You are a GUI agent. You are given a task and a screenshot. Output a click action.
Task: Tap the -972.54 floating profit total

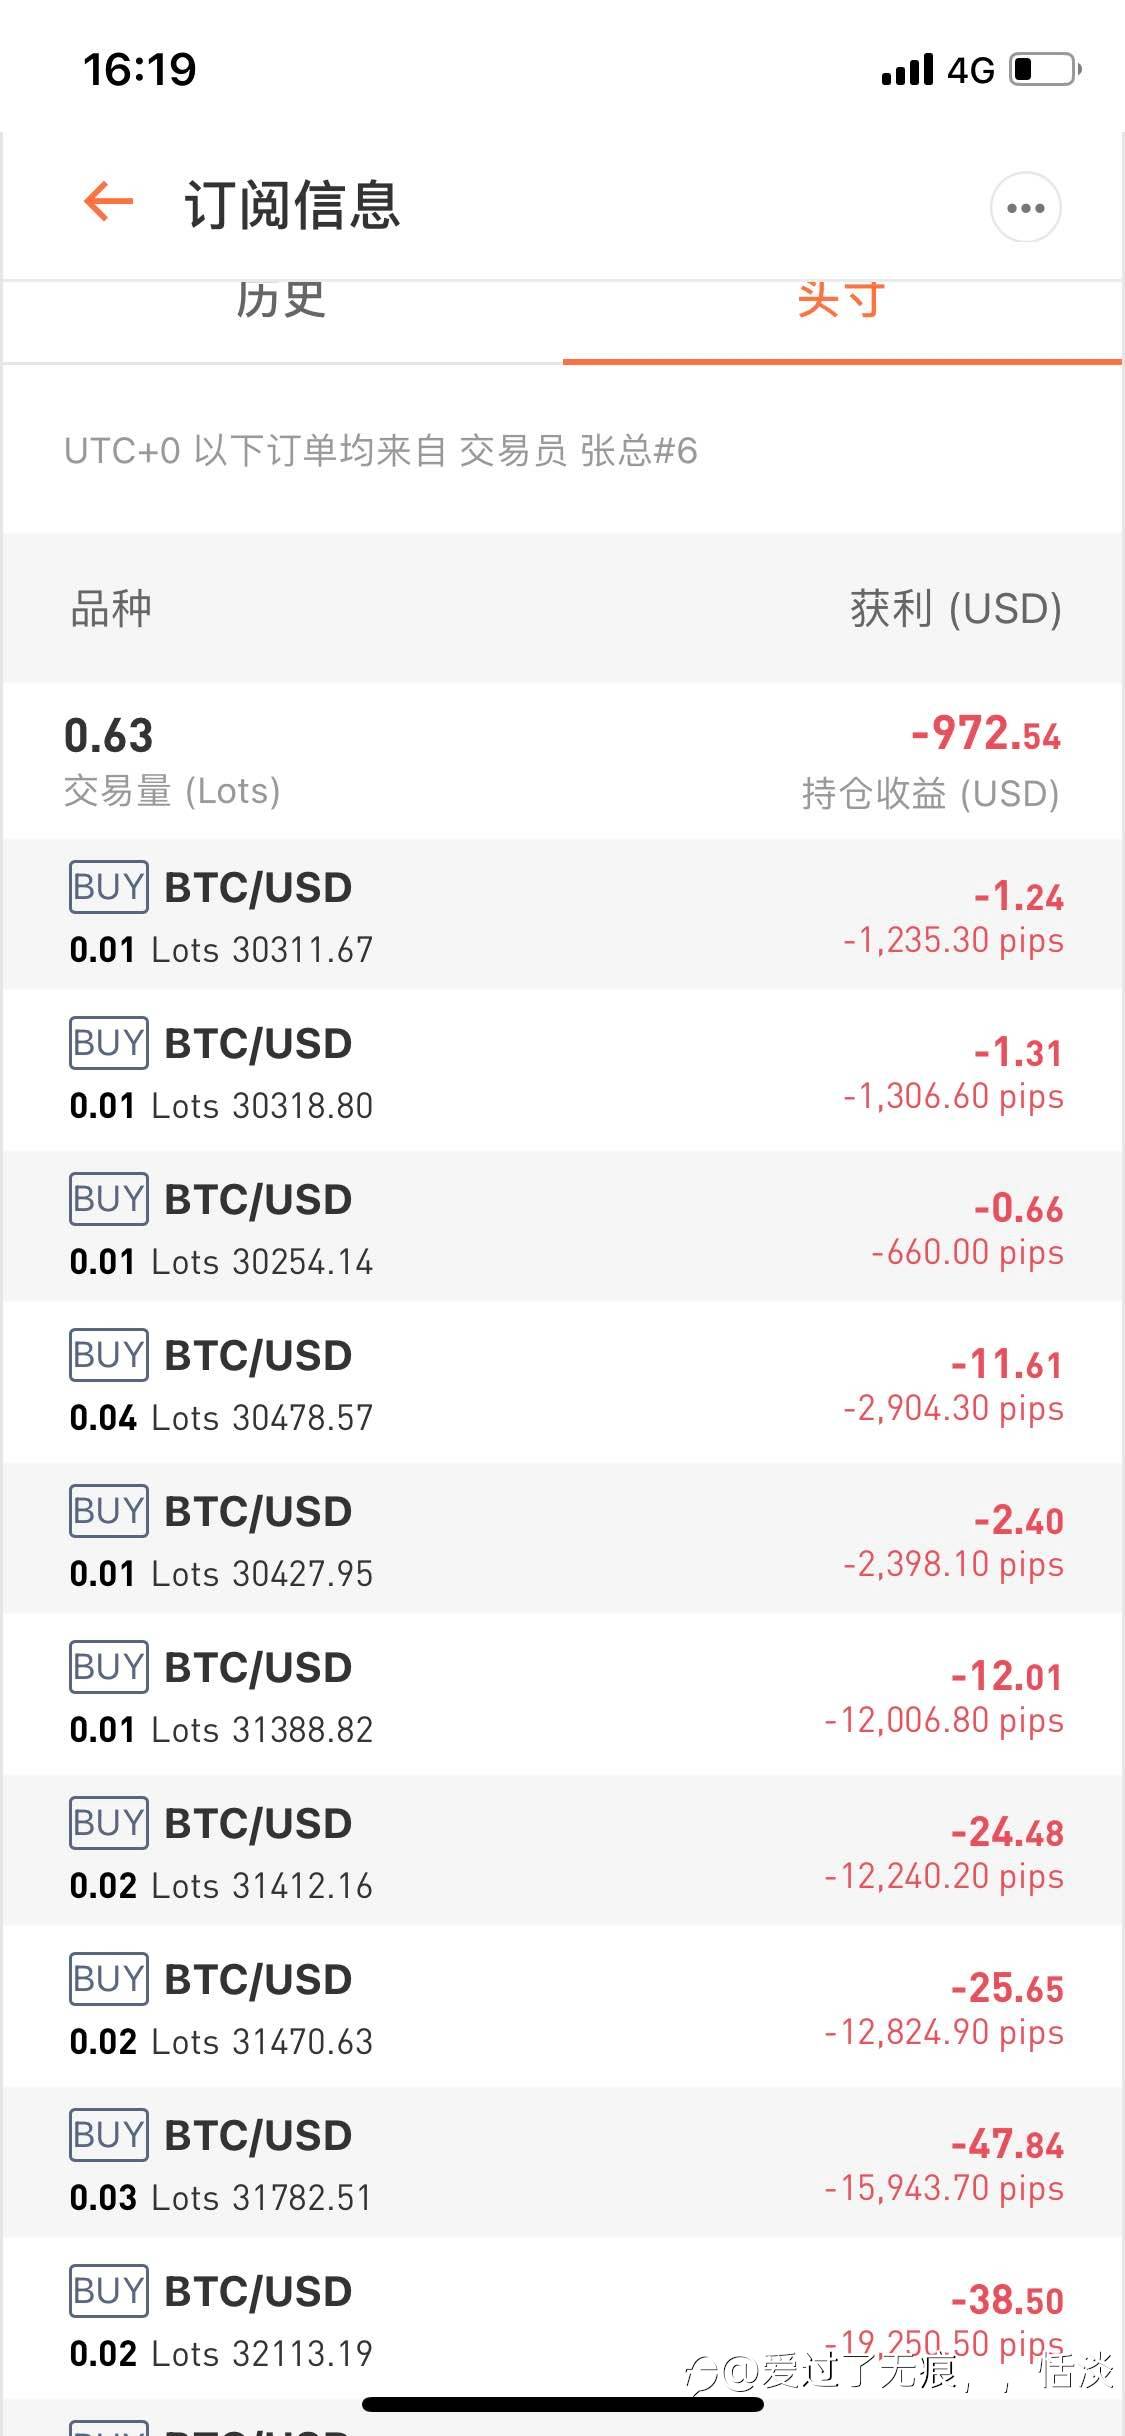985,735
